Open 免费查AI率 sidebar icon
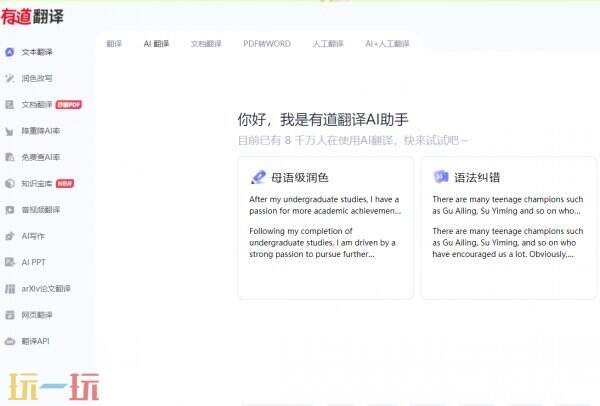600x406 pixels. (x=10, y=157)
